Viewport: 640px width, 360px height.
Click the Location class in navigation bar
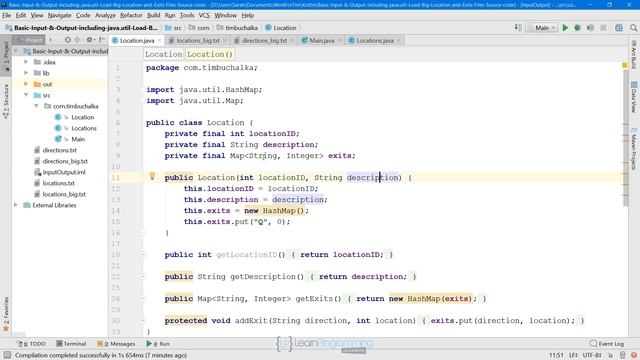(x=281, y=28)
